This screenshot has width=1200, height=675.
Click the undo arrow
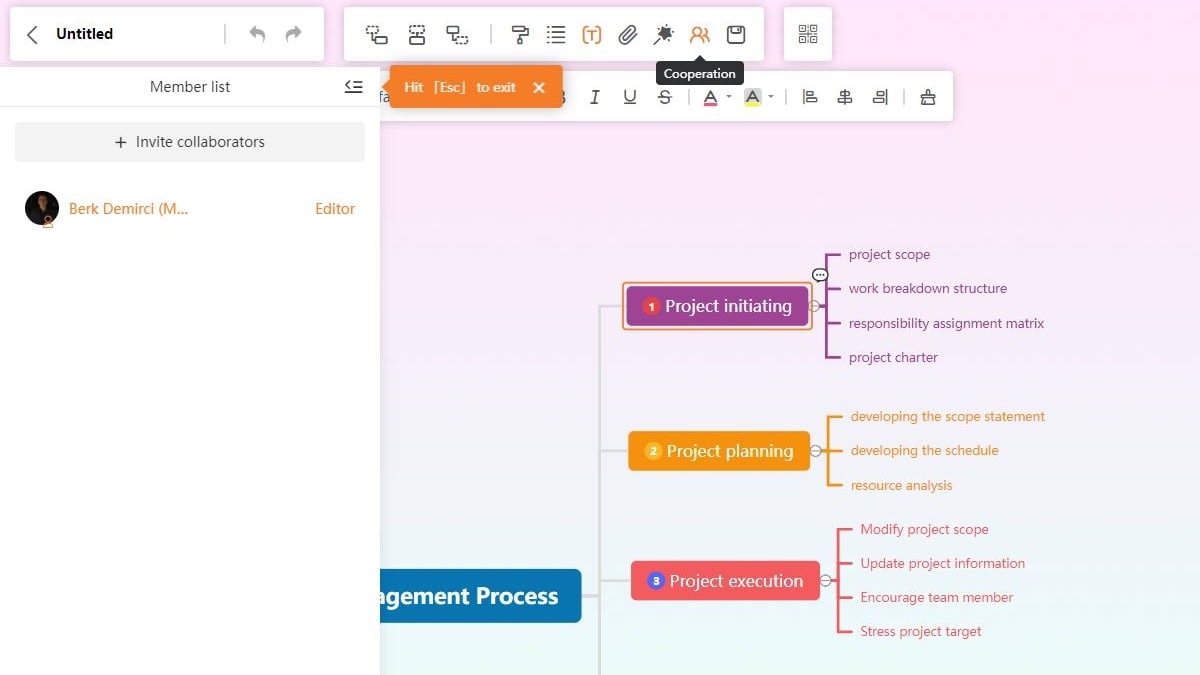[257, 35]
